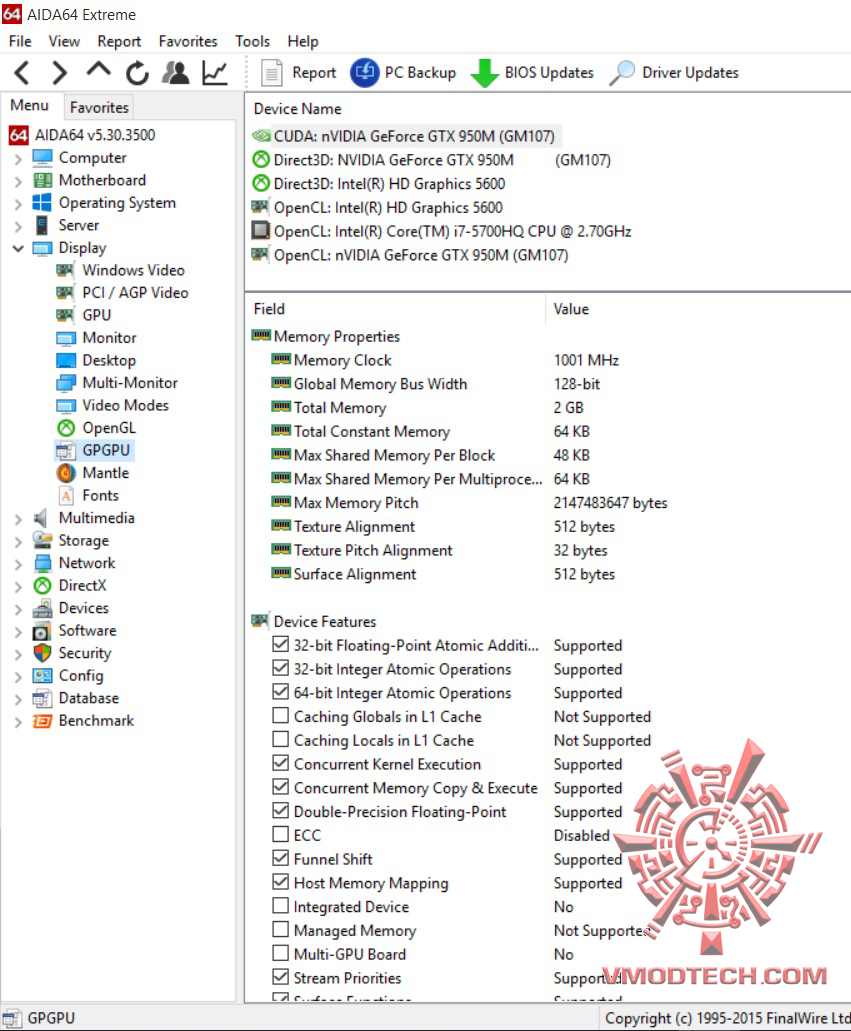The height and width of the screenshot is (1031, 851).
Task: Click the PC Backup blue icon
Action: tap(365, 72)
